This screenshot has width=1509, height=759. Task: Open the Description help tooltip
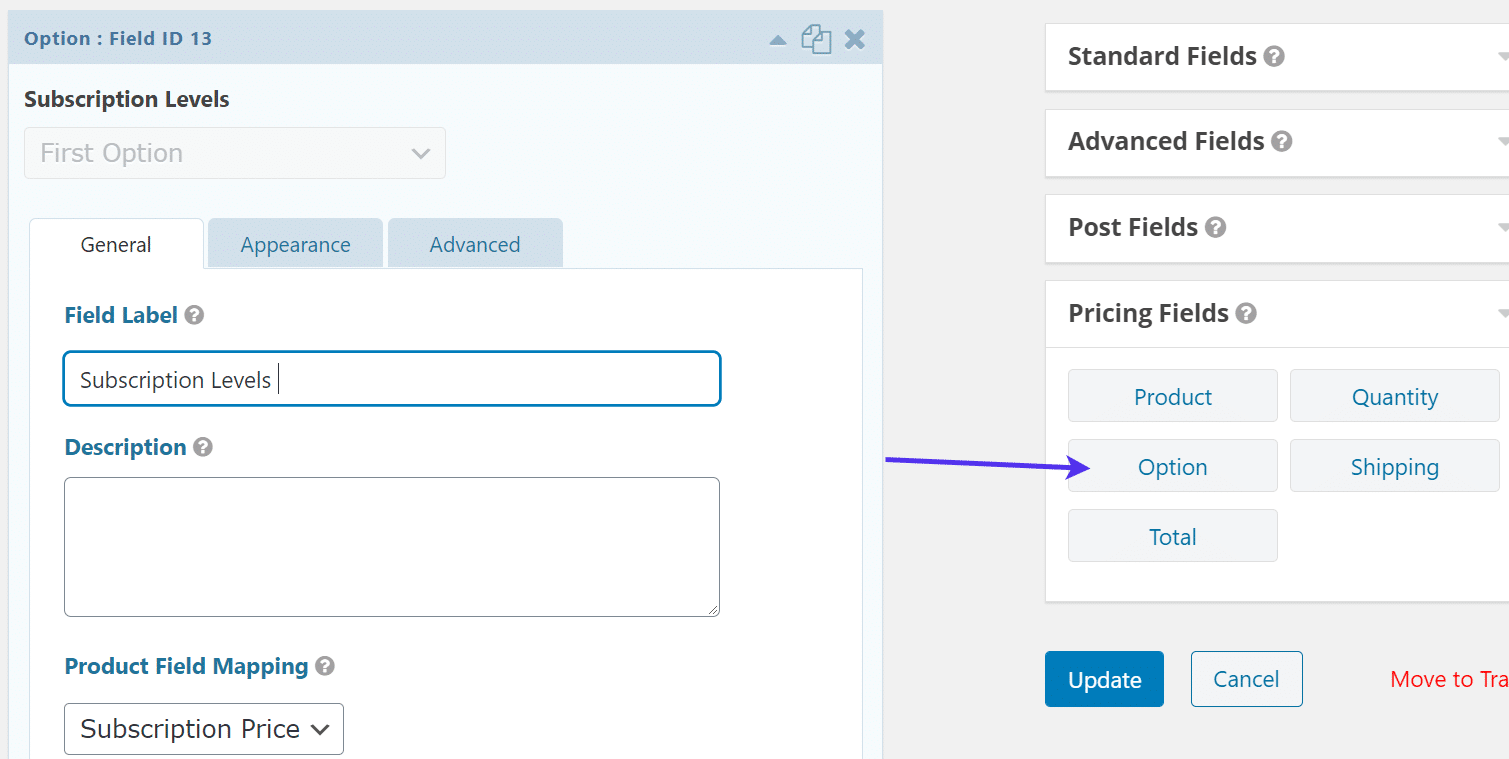204,448
